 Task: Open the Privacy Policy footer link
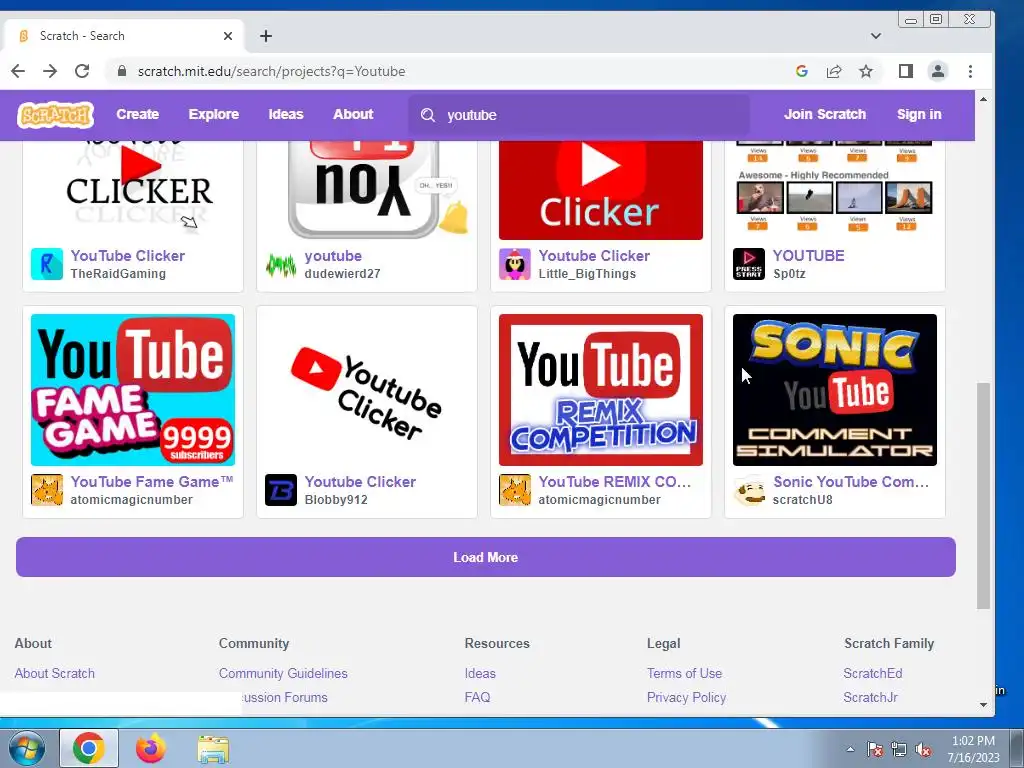[686, 697]
